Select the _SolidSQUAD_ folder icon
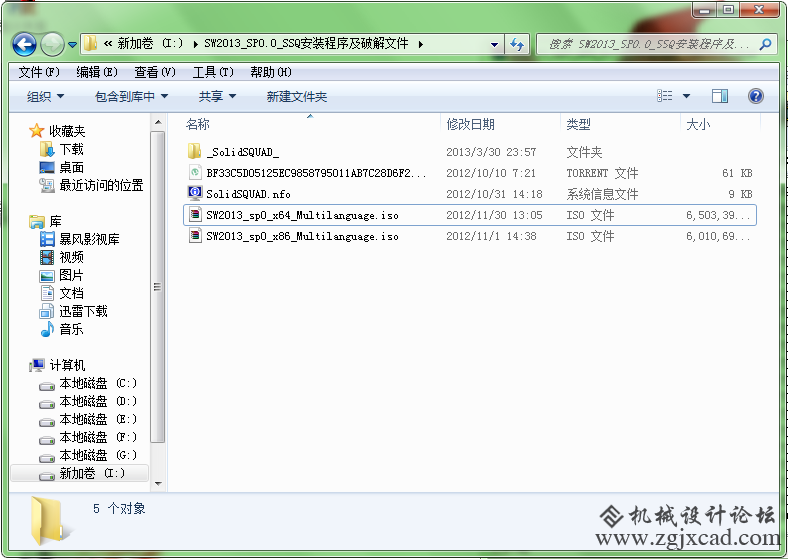This screenshot has height=559, width=788. (194, 151)
